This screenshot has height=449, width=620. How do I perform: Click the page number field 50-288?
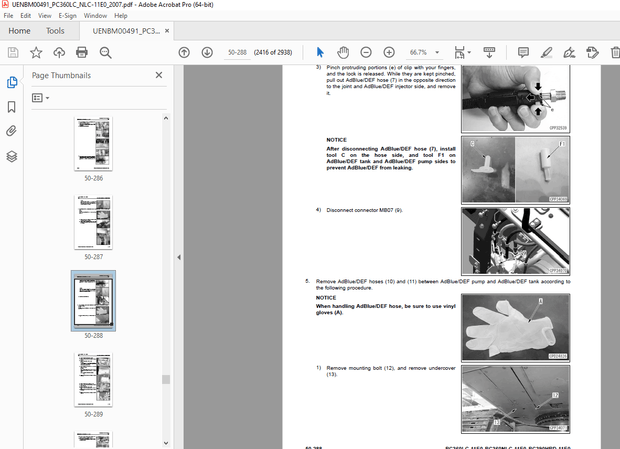click(237, 52)
